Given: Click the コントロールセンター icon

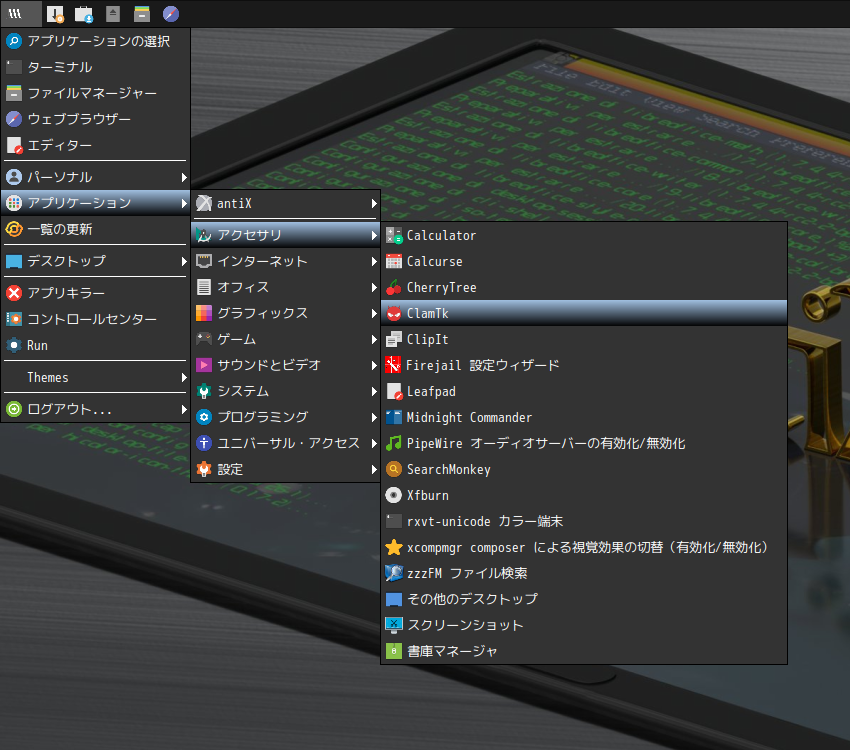Looking at the screenshot, I should click(14, 319).
